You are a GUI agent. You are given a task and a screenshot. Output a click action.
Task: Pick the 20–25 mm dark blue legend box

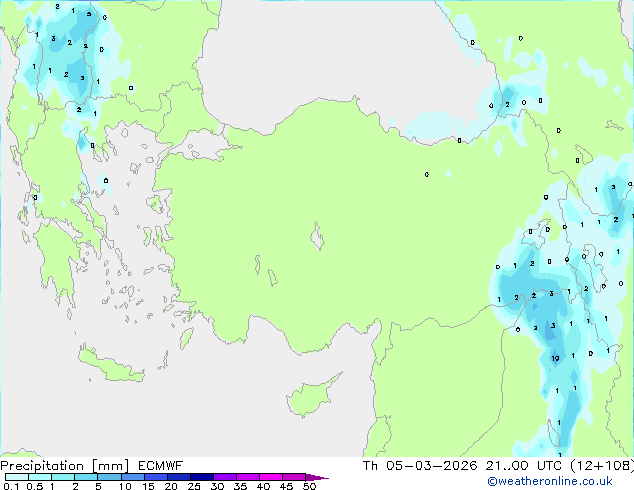tap(178, 477)
